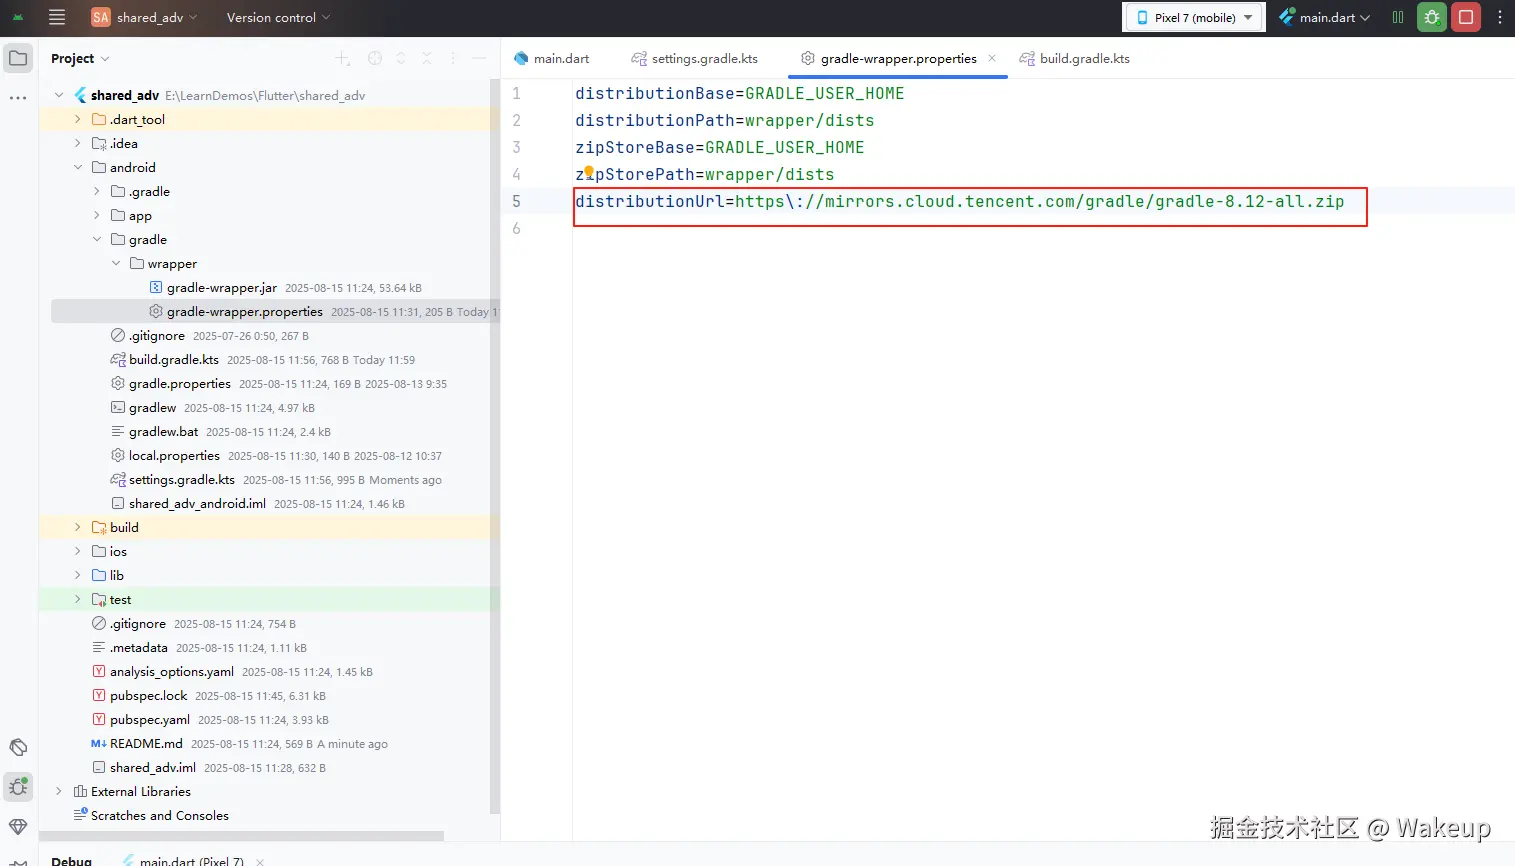Switch to build.gradle.kts editor tab
The image size is (1515, 866).
point(1074,59)
